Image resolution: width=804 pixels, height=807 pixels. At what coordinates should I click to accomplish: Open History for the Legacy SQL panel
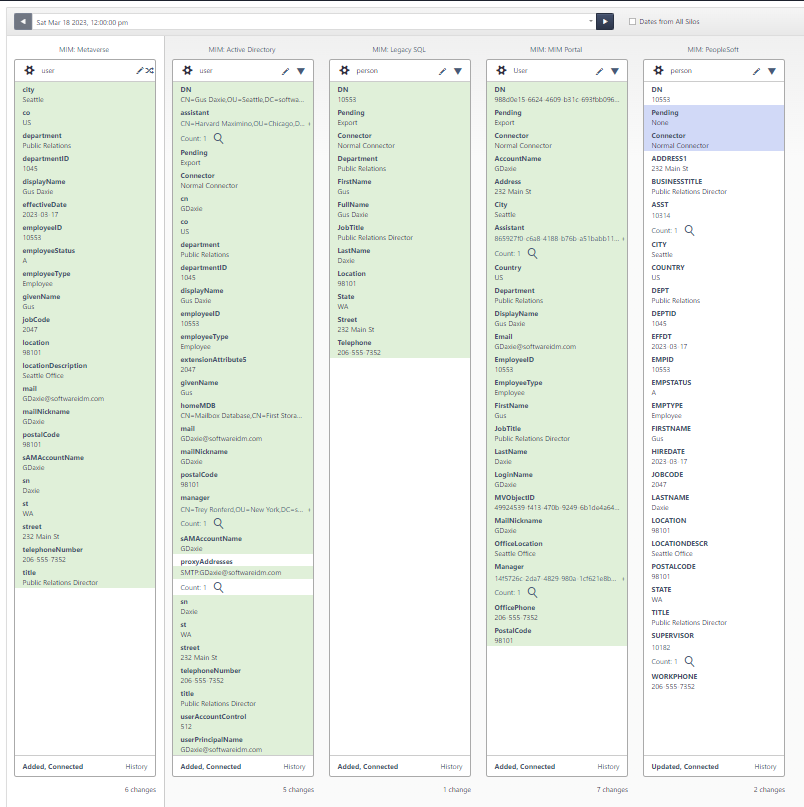[x=451, y=766]
